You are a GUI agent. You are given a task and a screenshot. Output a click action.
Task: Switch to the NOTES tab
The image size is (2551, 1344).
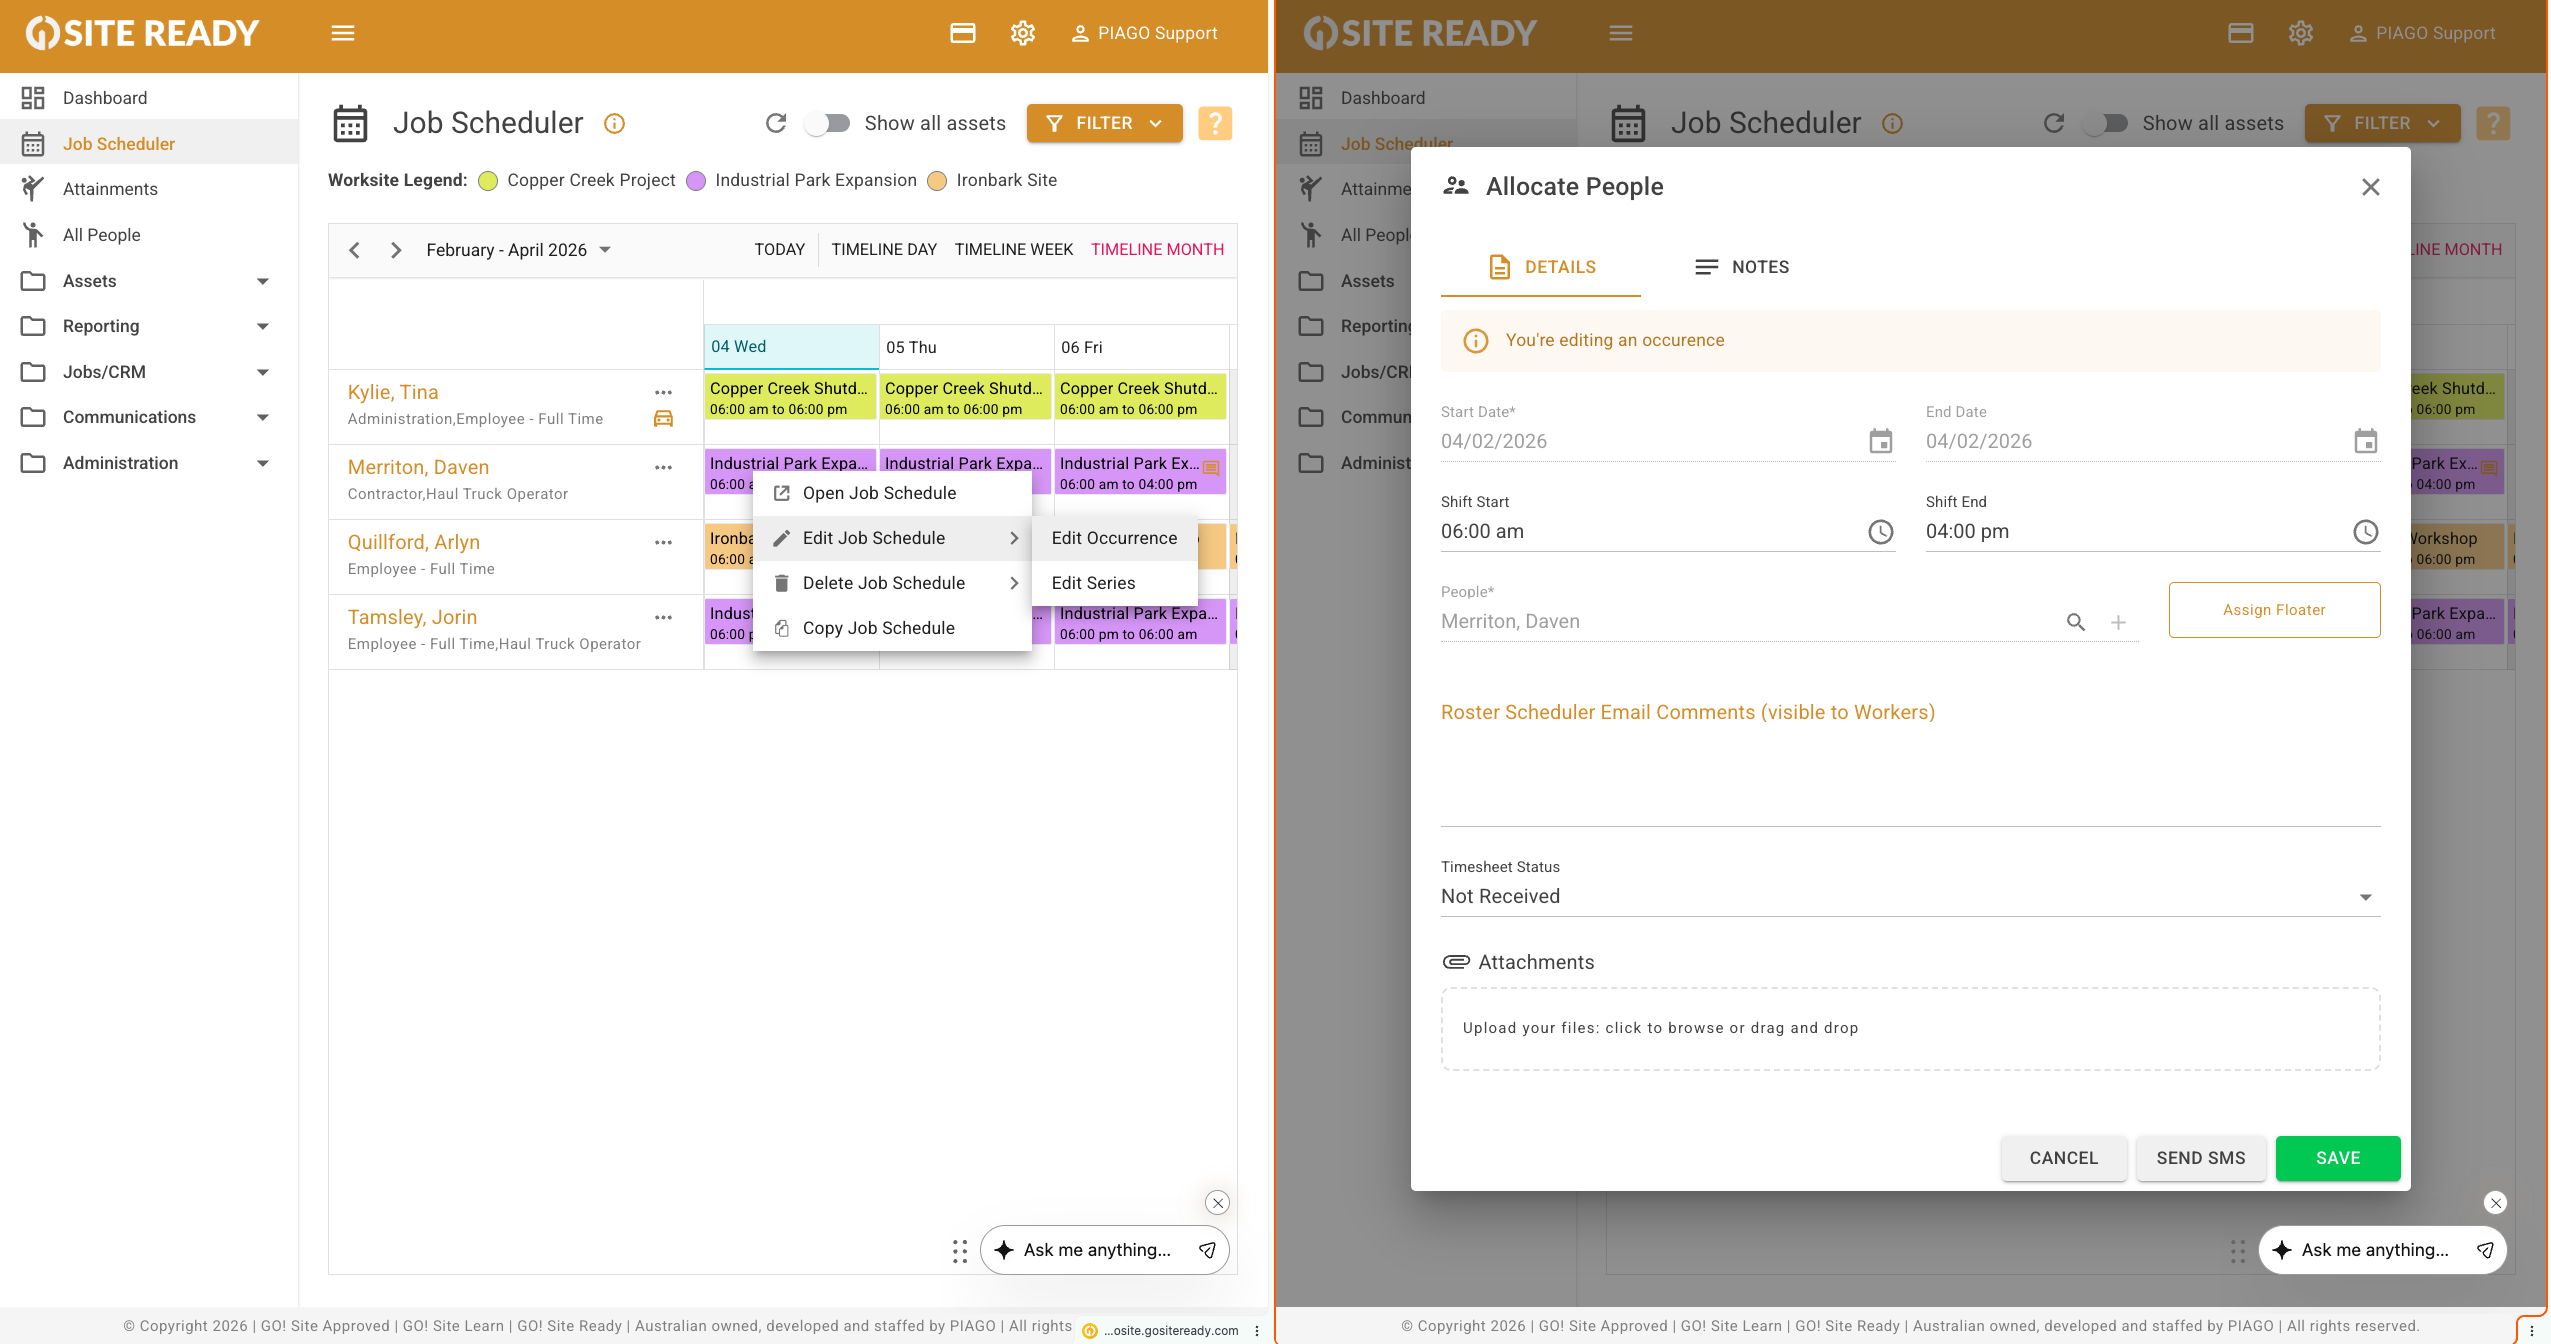tap(1742, 267)
